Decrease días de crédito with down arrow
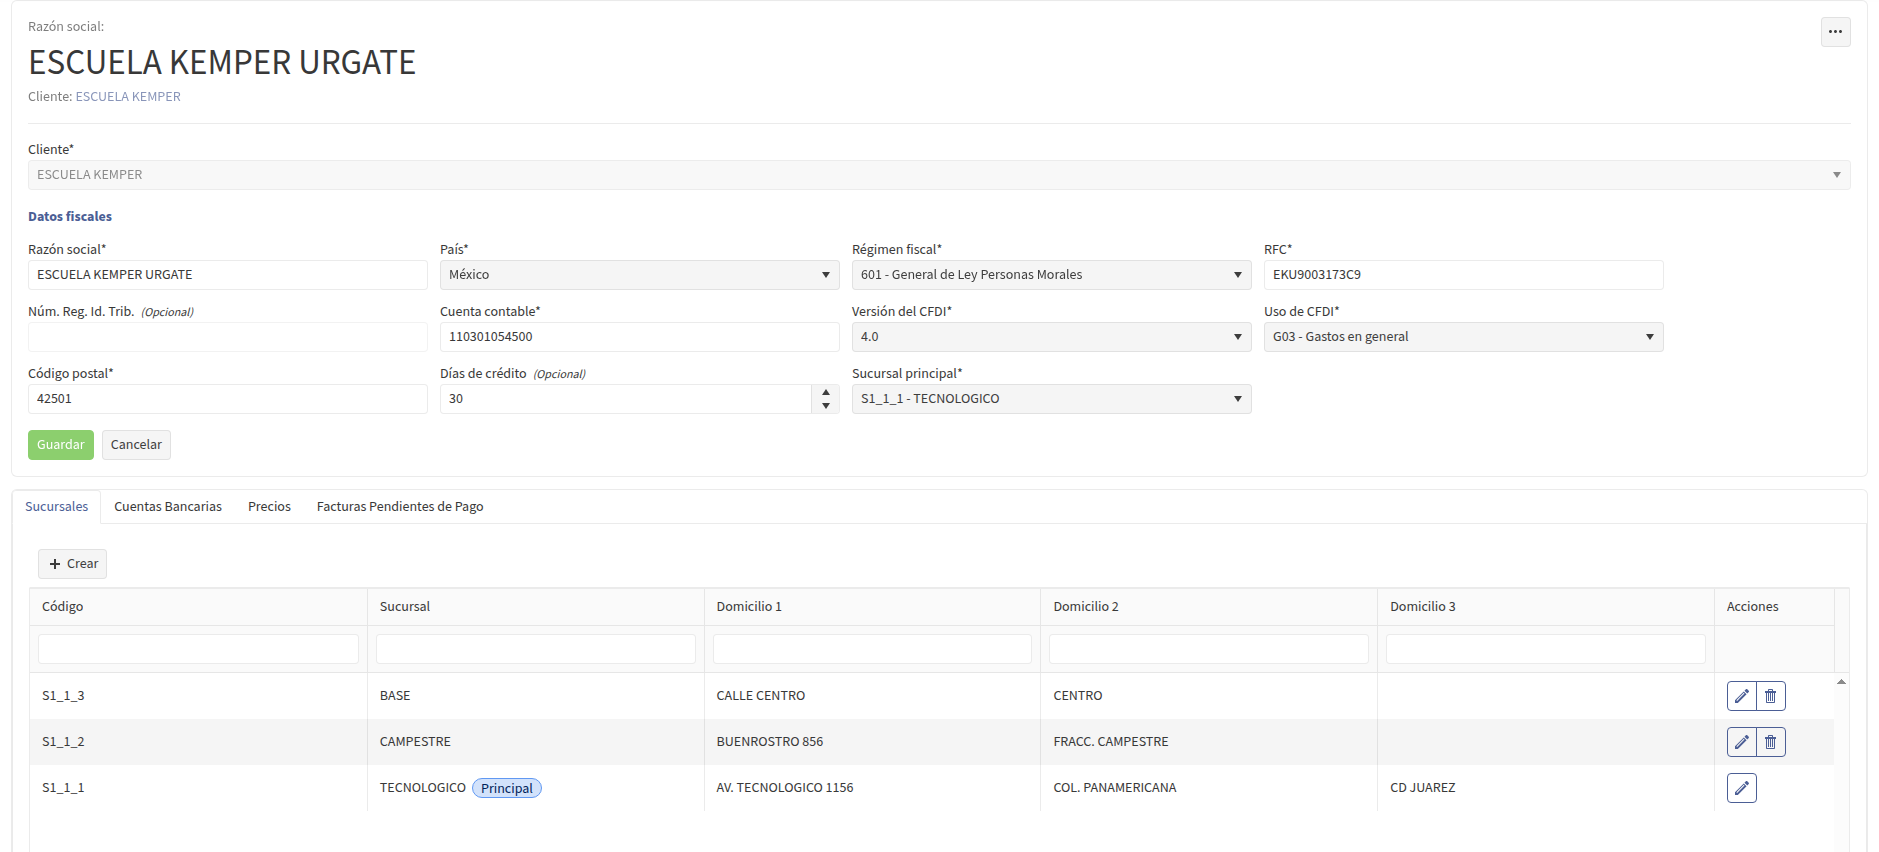Viewport: 1879px width, 852px height. click(825, 406)
